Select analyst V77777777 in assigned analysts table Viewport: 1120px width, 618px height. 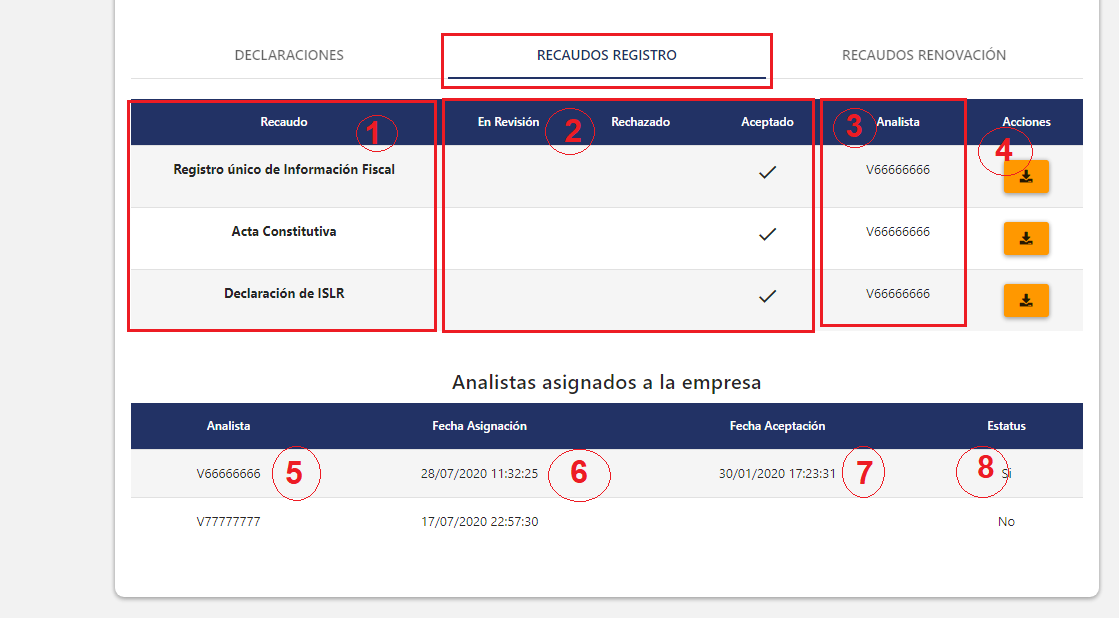(228, 522)
